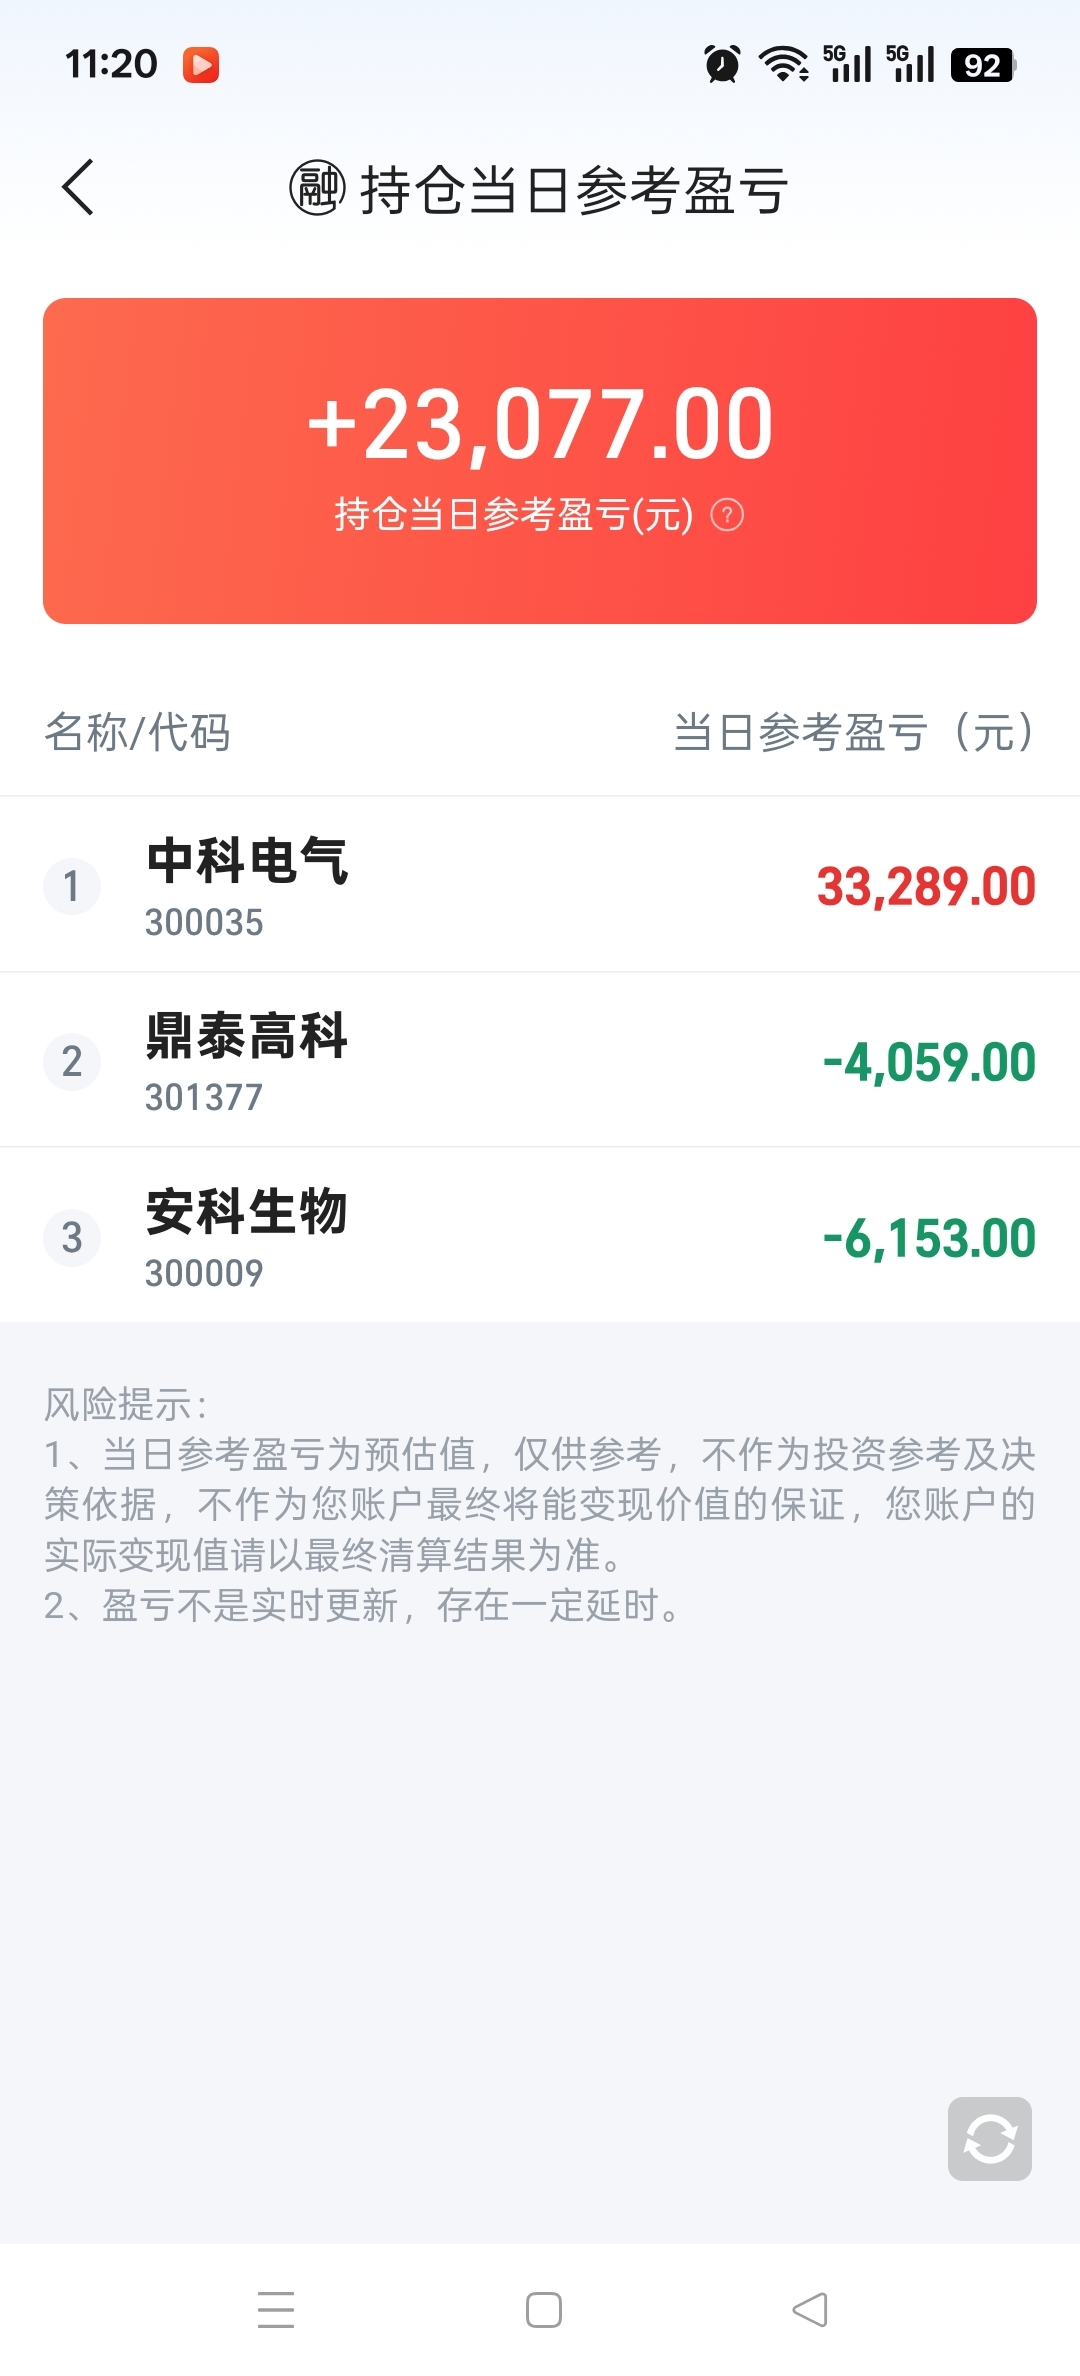Open the question mark help icon

pyautogui.click(x=727, y=515)
